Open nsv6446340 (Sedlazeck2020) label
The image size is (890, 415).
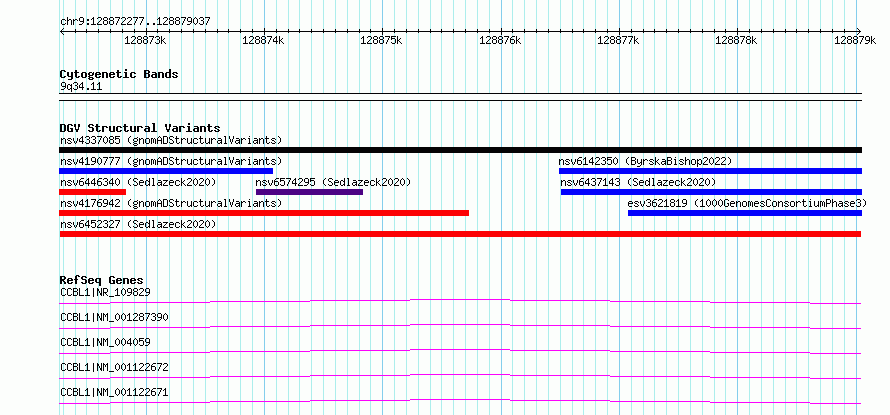(138, 182)
